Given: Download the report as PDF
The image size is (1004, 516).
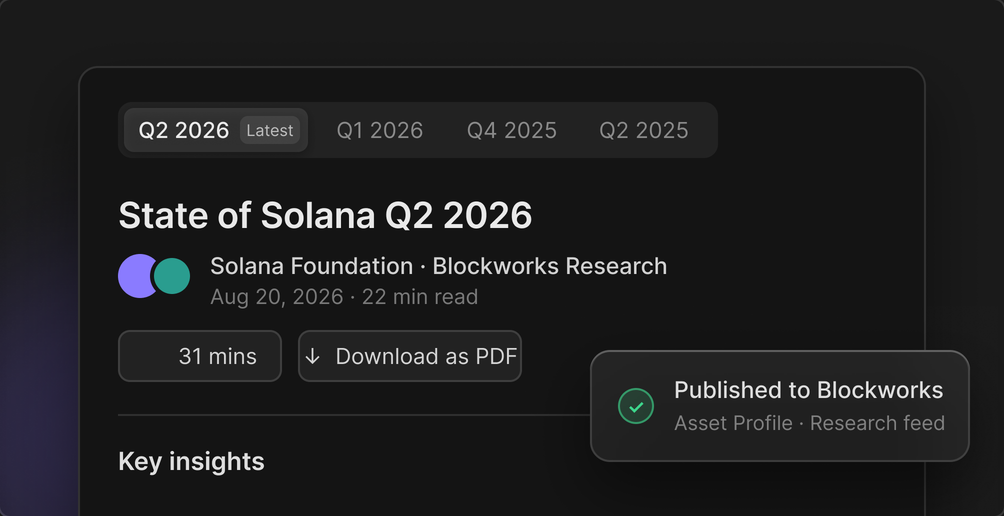Looking at the screenshot, I should coord(410,356).
